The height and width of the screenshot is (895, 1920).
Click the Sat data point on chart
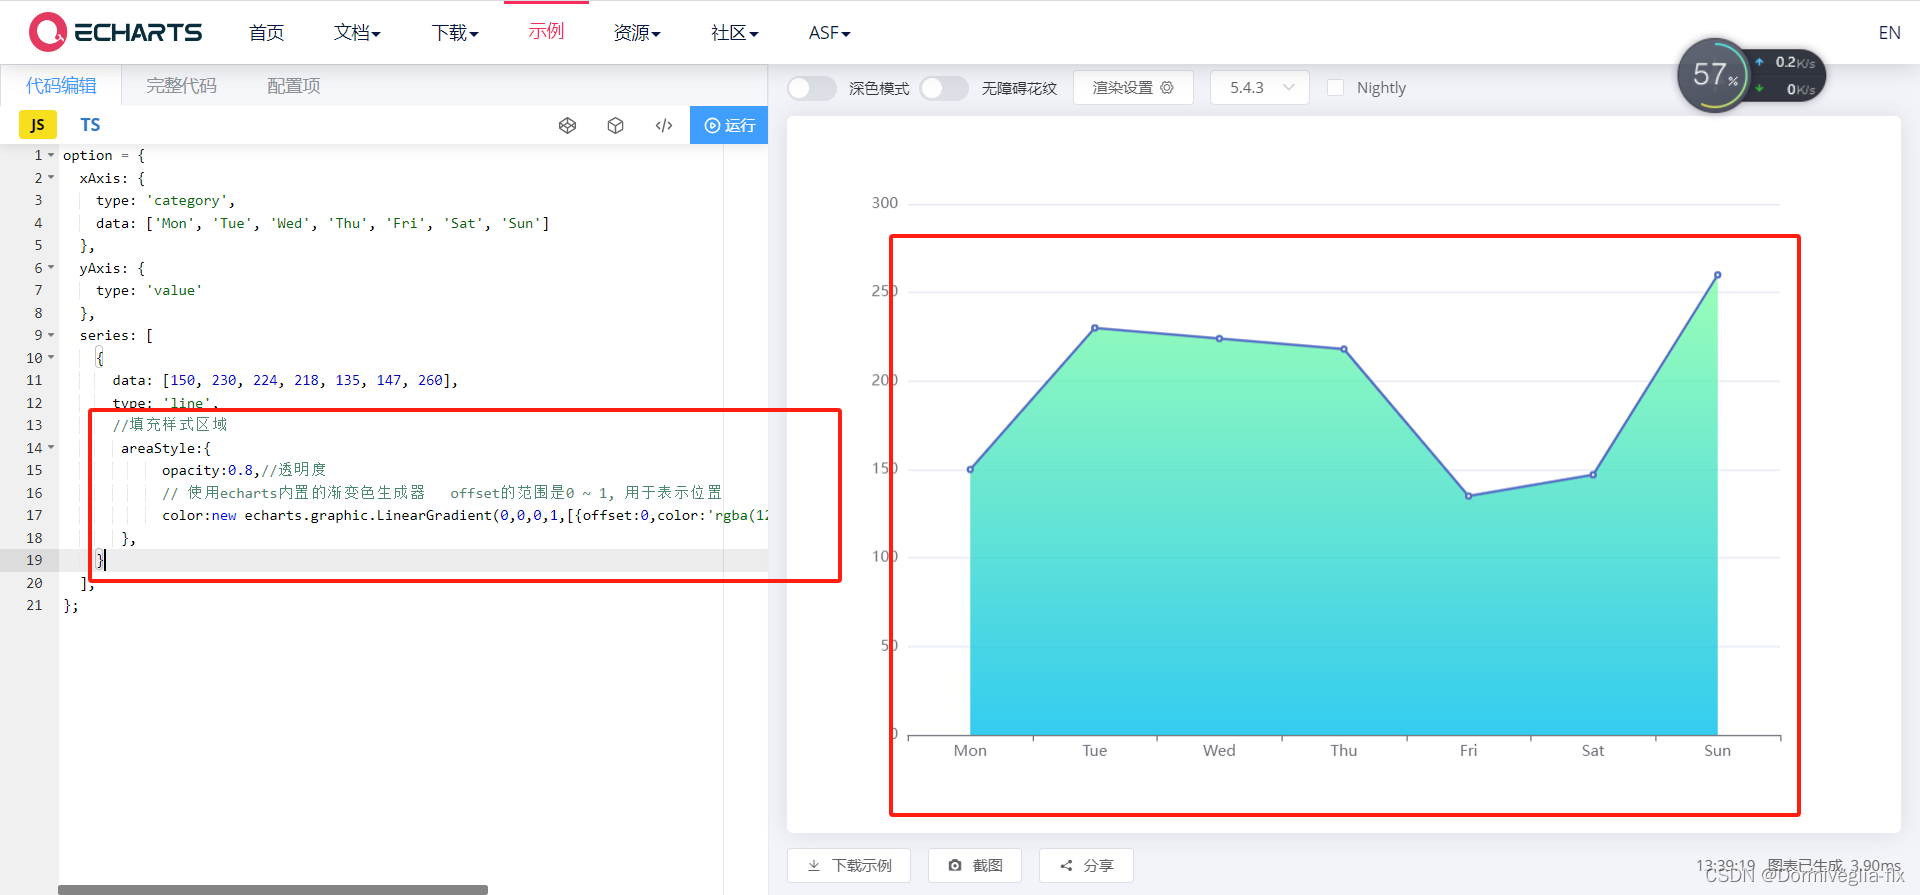tap(1593, 475)
